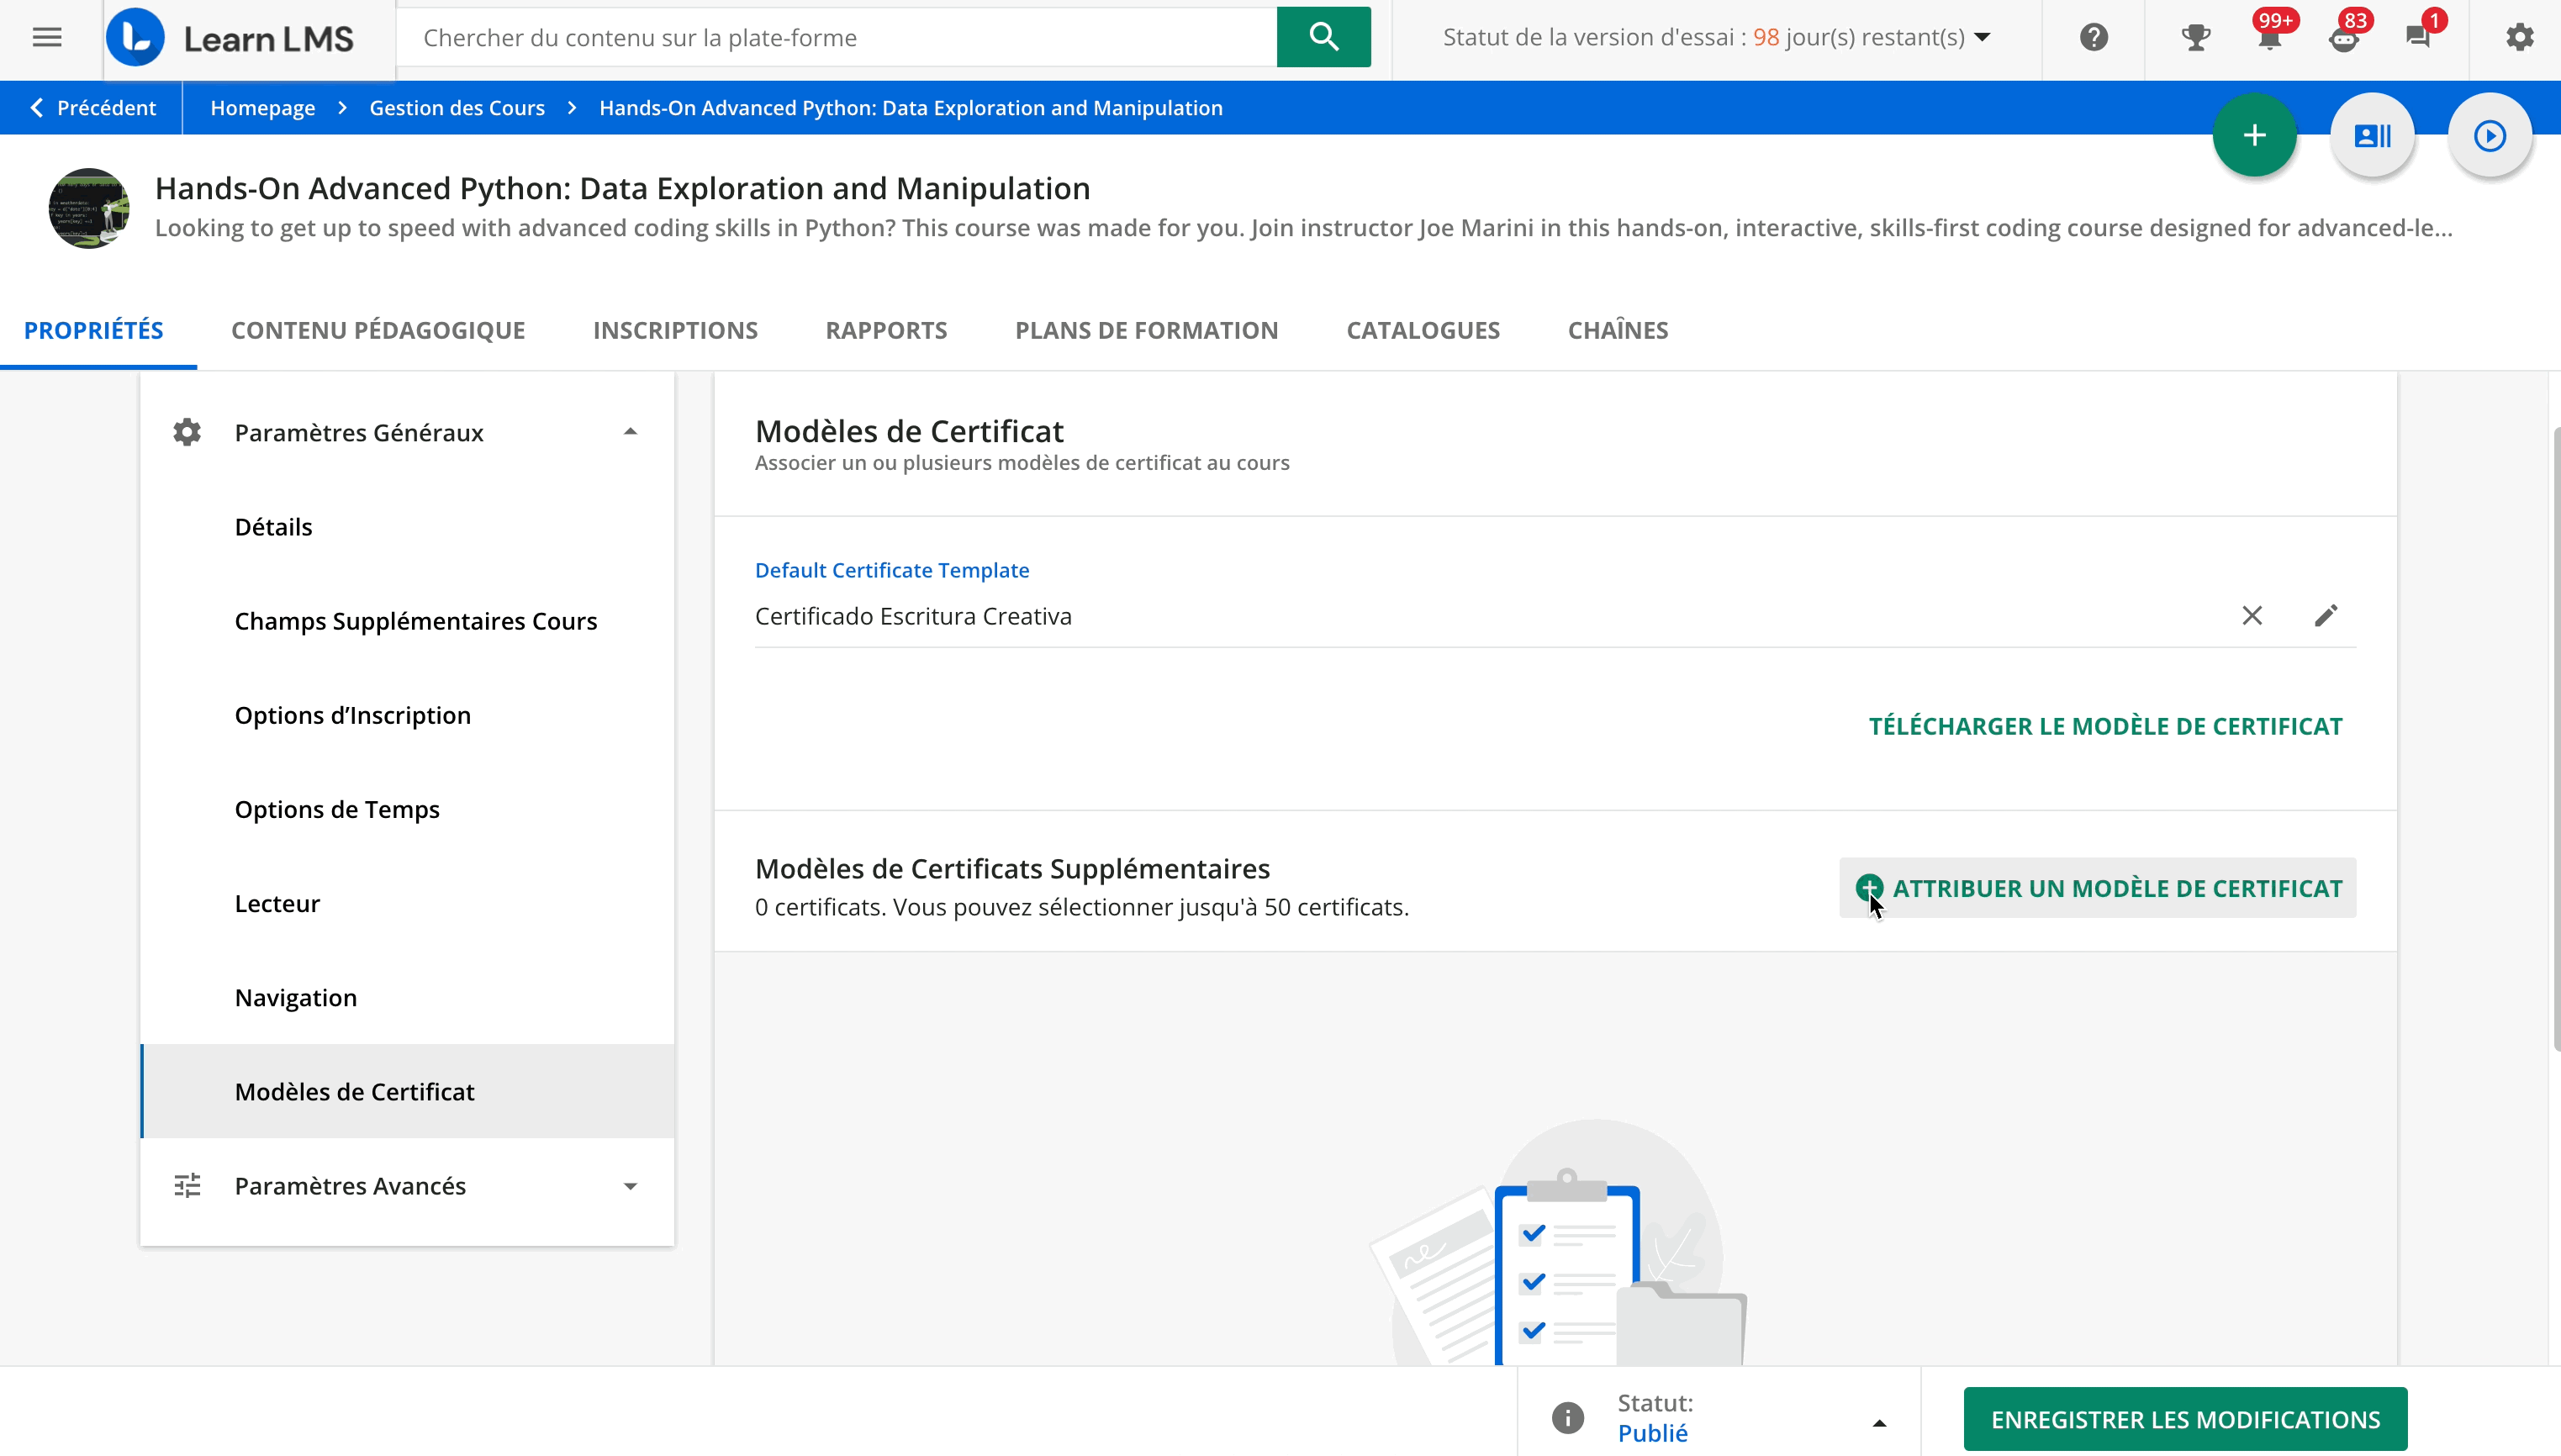The width and height of the screenshot is (2561, 1456).
Task: Switch to the Propriétés tab
Action: 94,330
